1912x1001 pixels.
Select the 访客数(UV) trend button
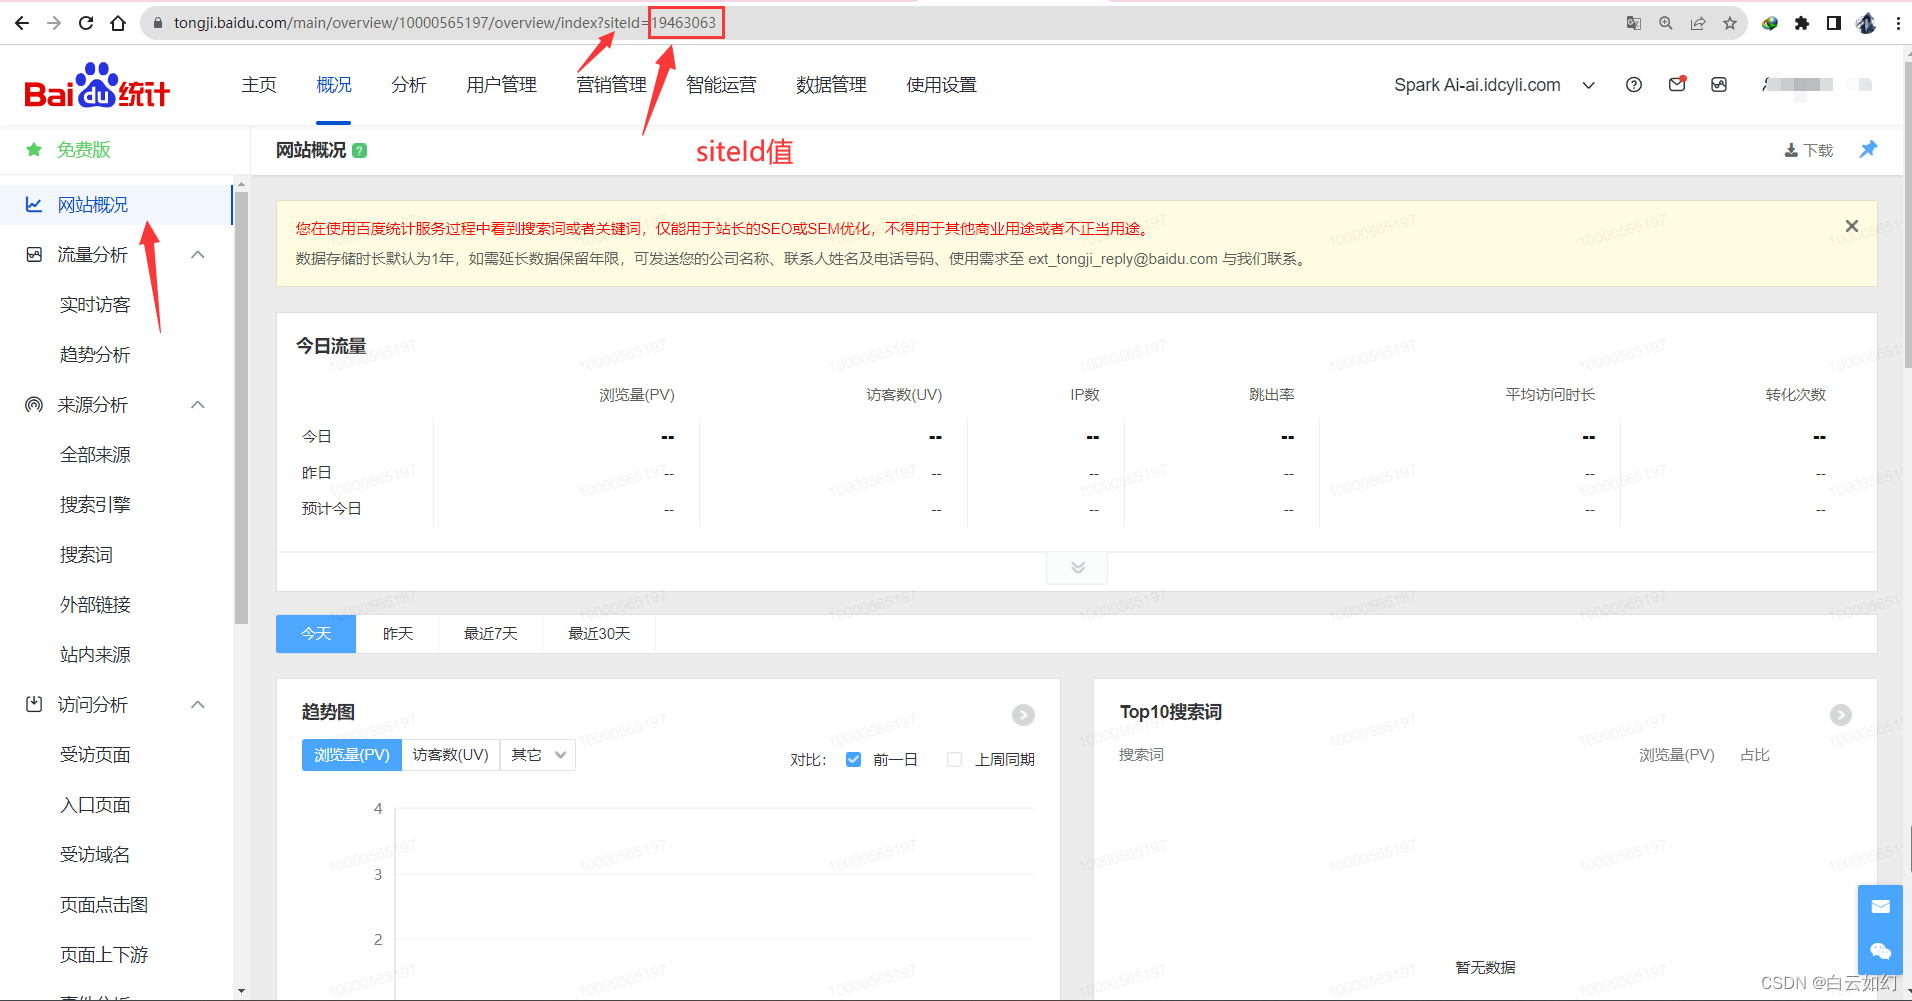451,755
